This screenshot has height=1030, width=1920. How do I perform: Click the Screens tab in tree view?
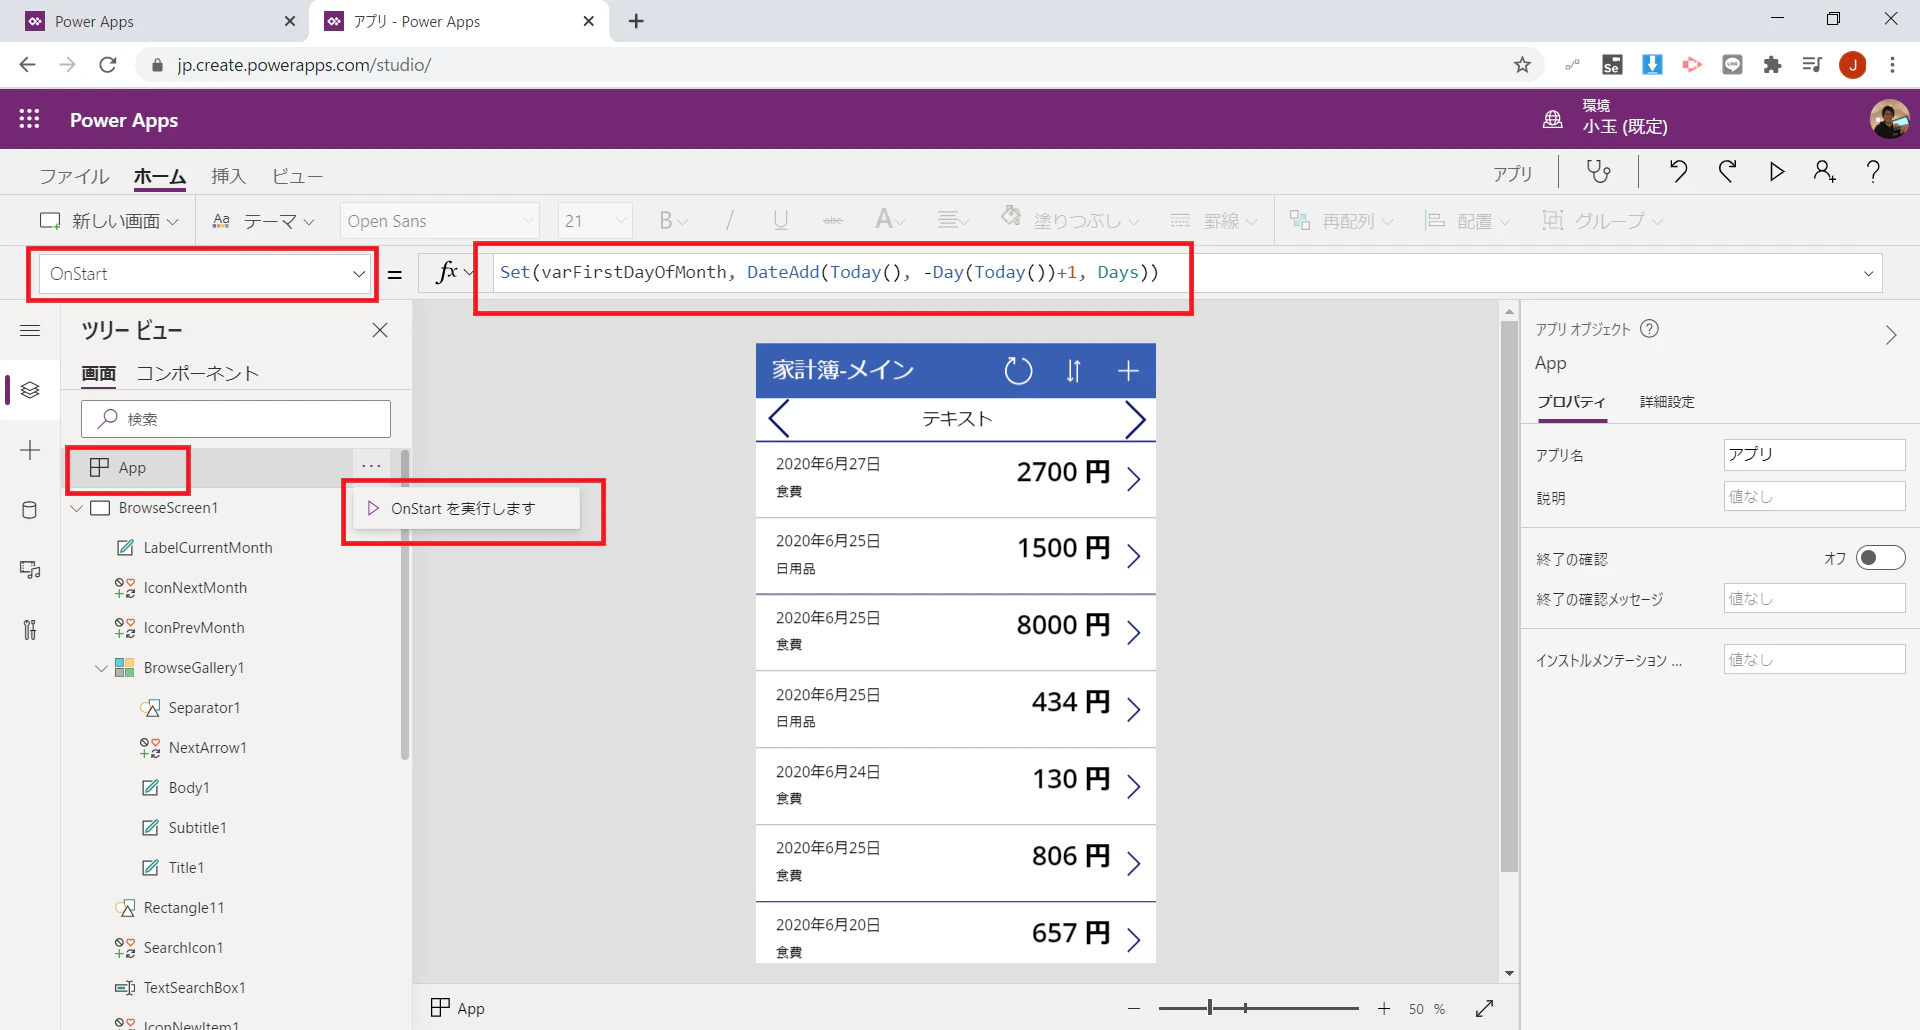pyautogui.click(x=99, y=373)
